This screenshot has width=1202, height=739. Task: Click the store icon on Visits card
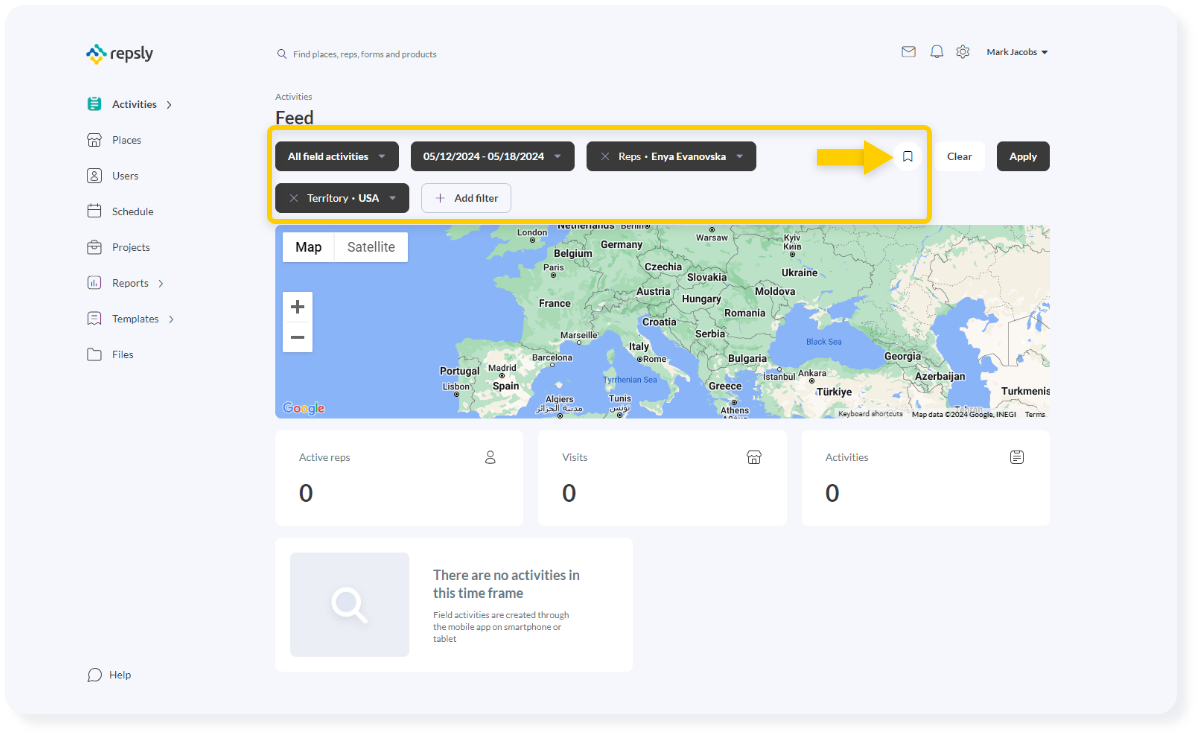[x=754, y=457]
